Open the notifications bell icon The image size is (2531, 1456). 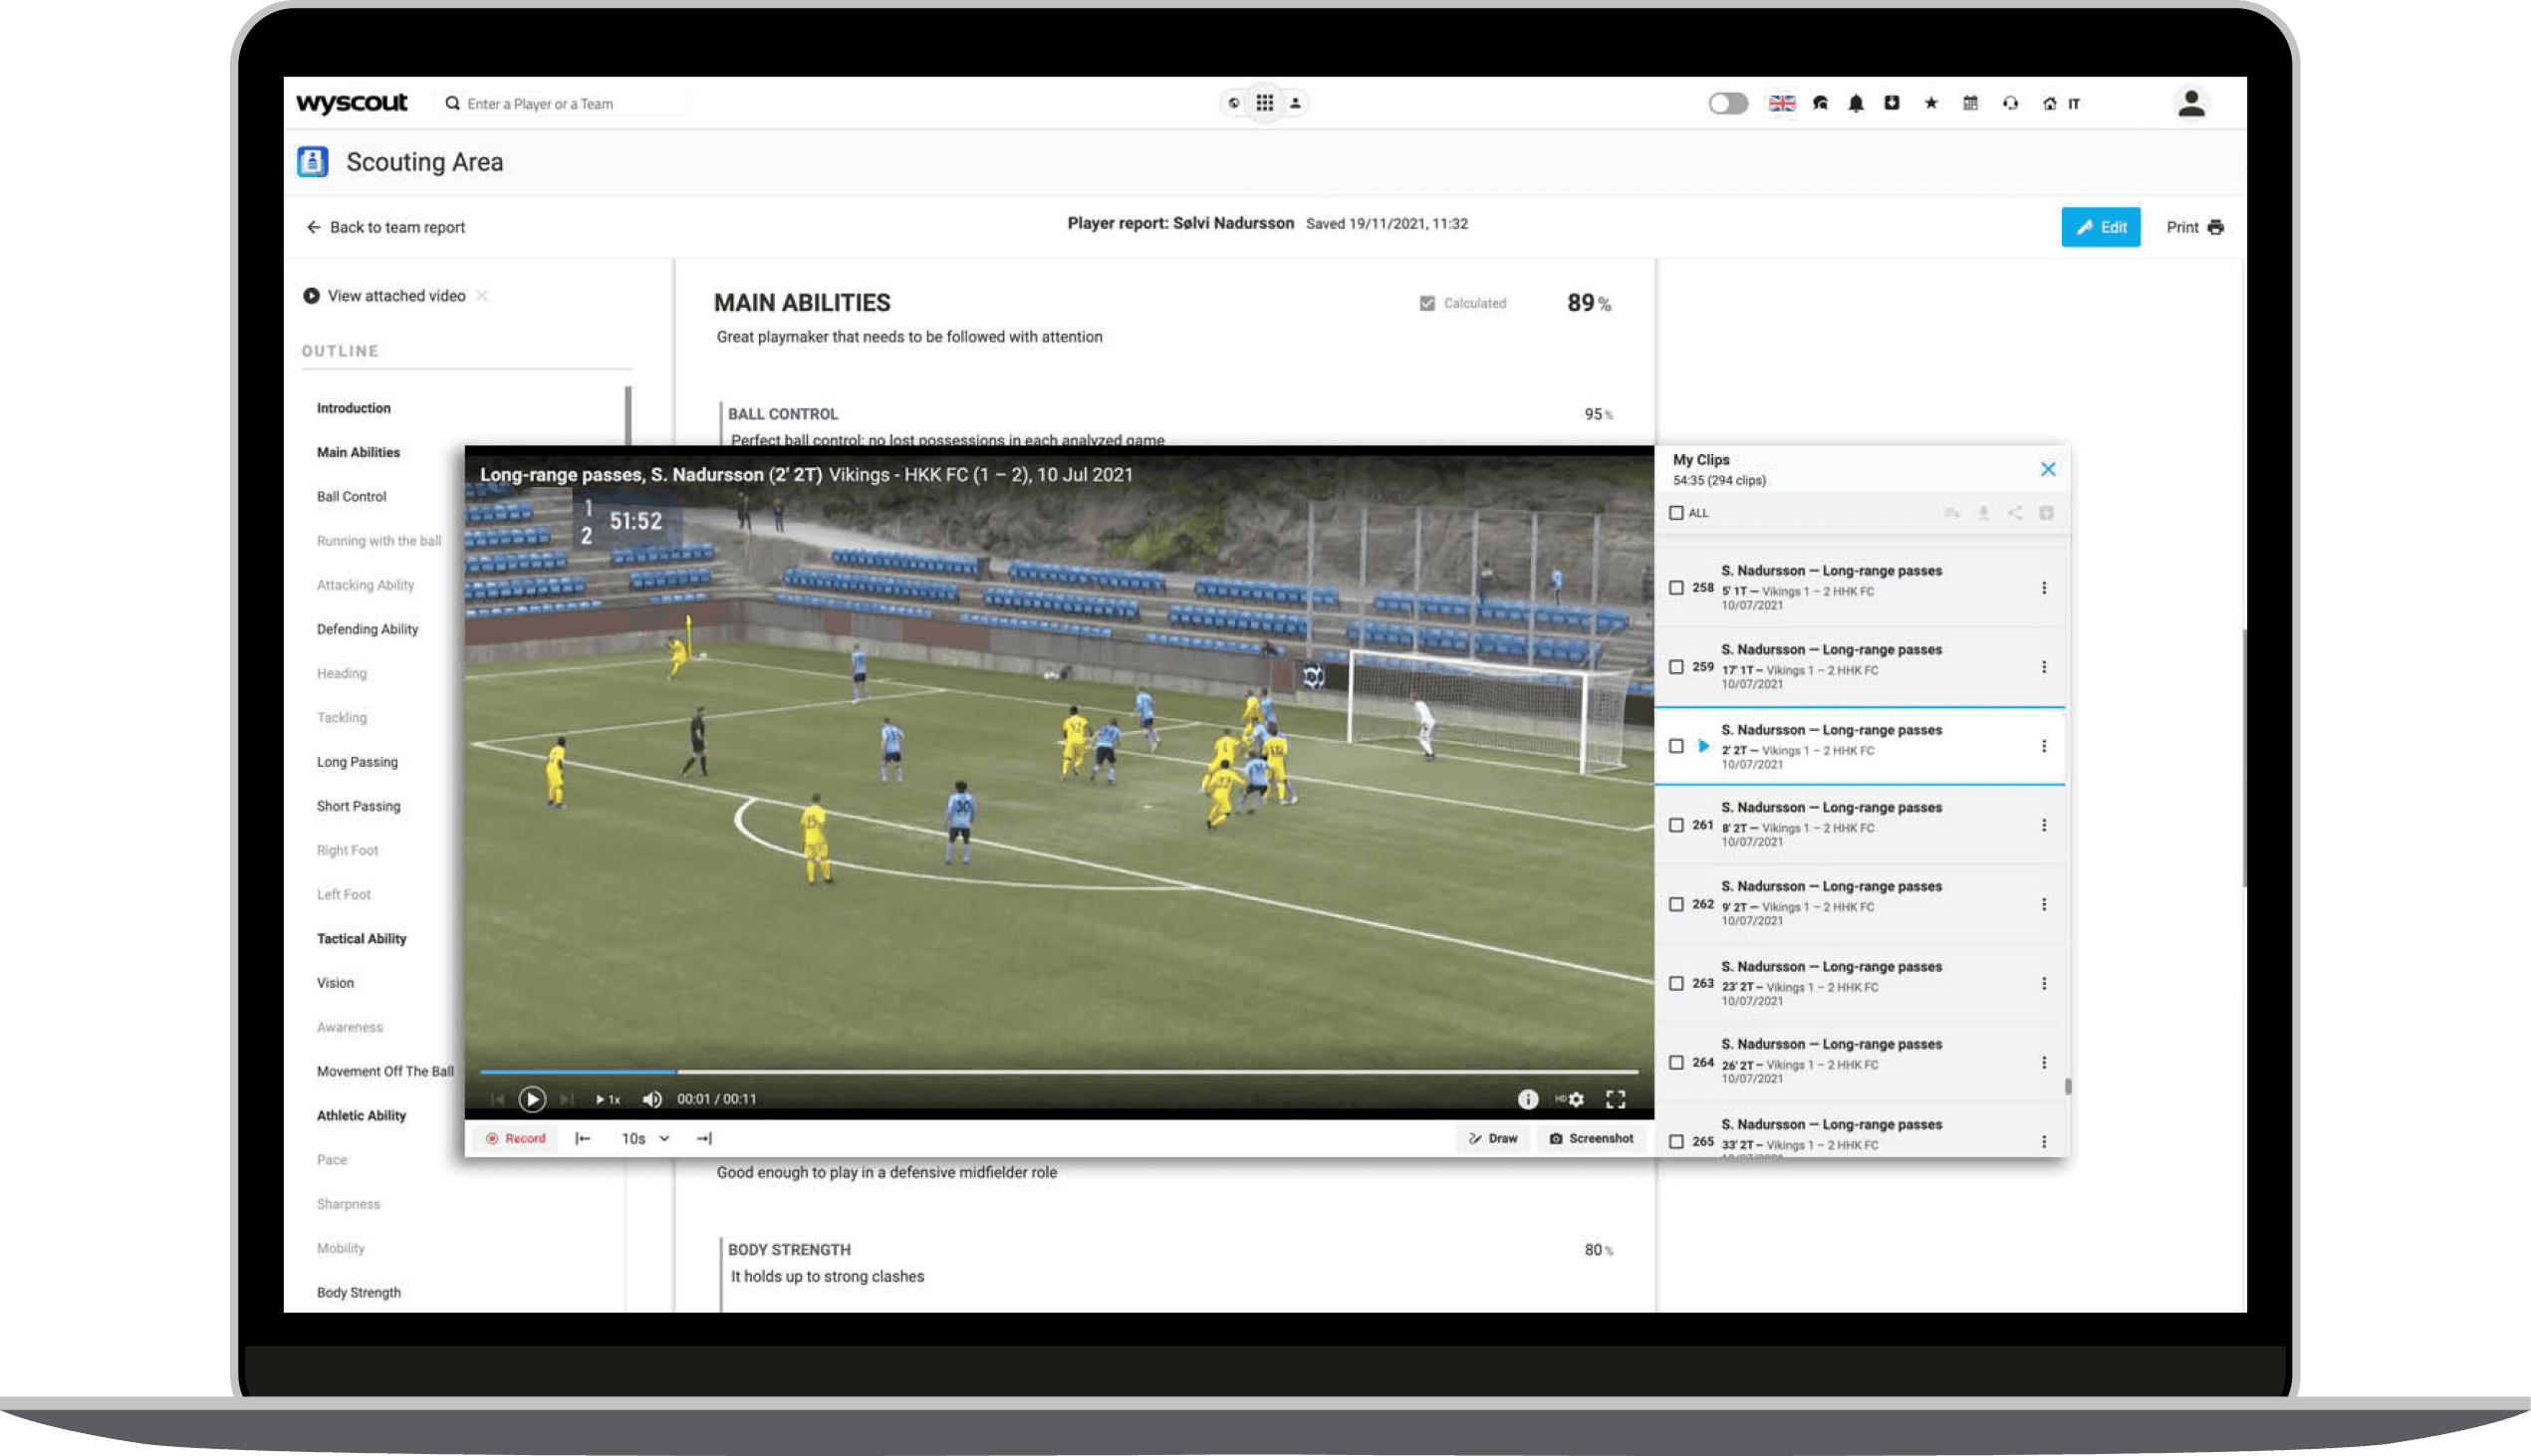tap(1856, 103)
